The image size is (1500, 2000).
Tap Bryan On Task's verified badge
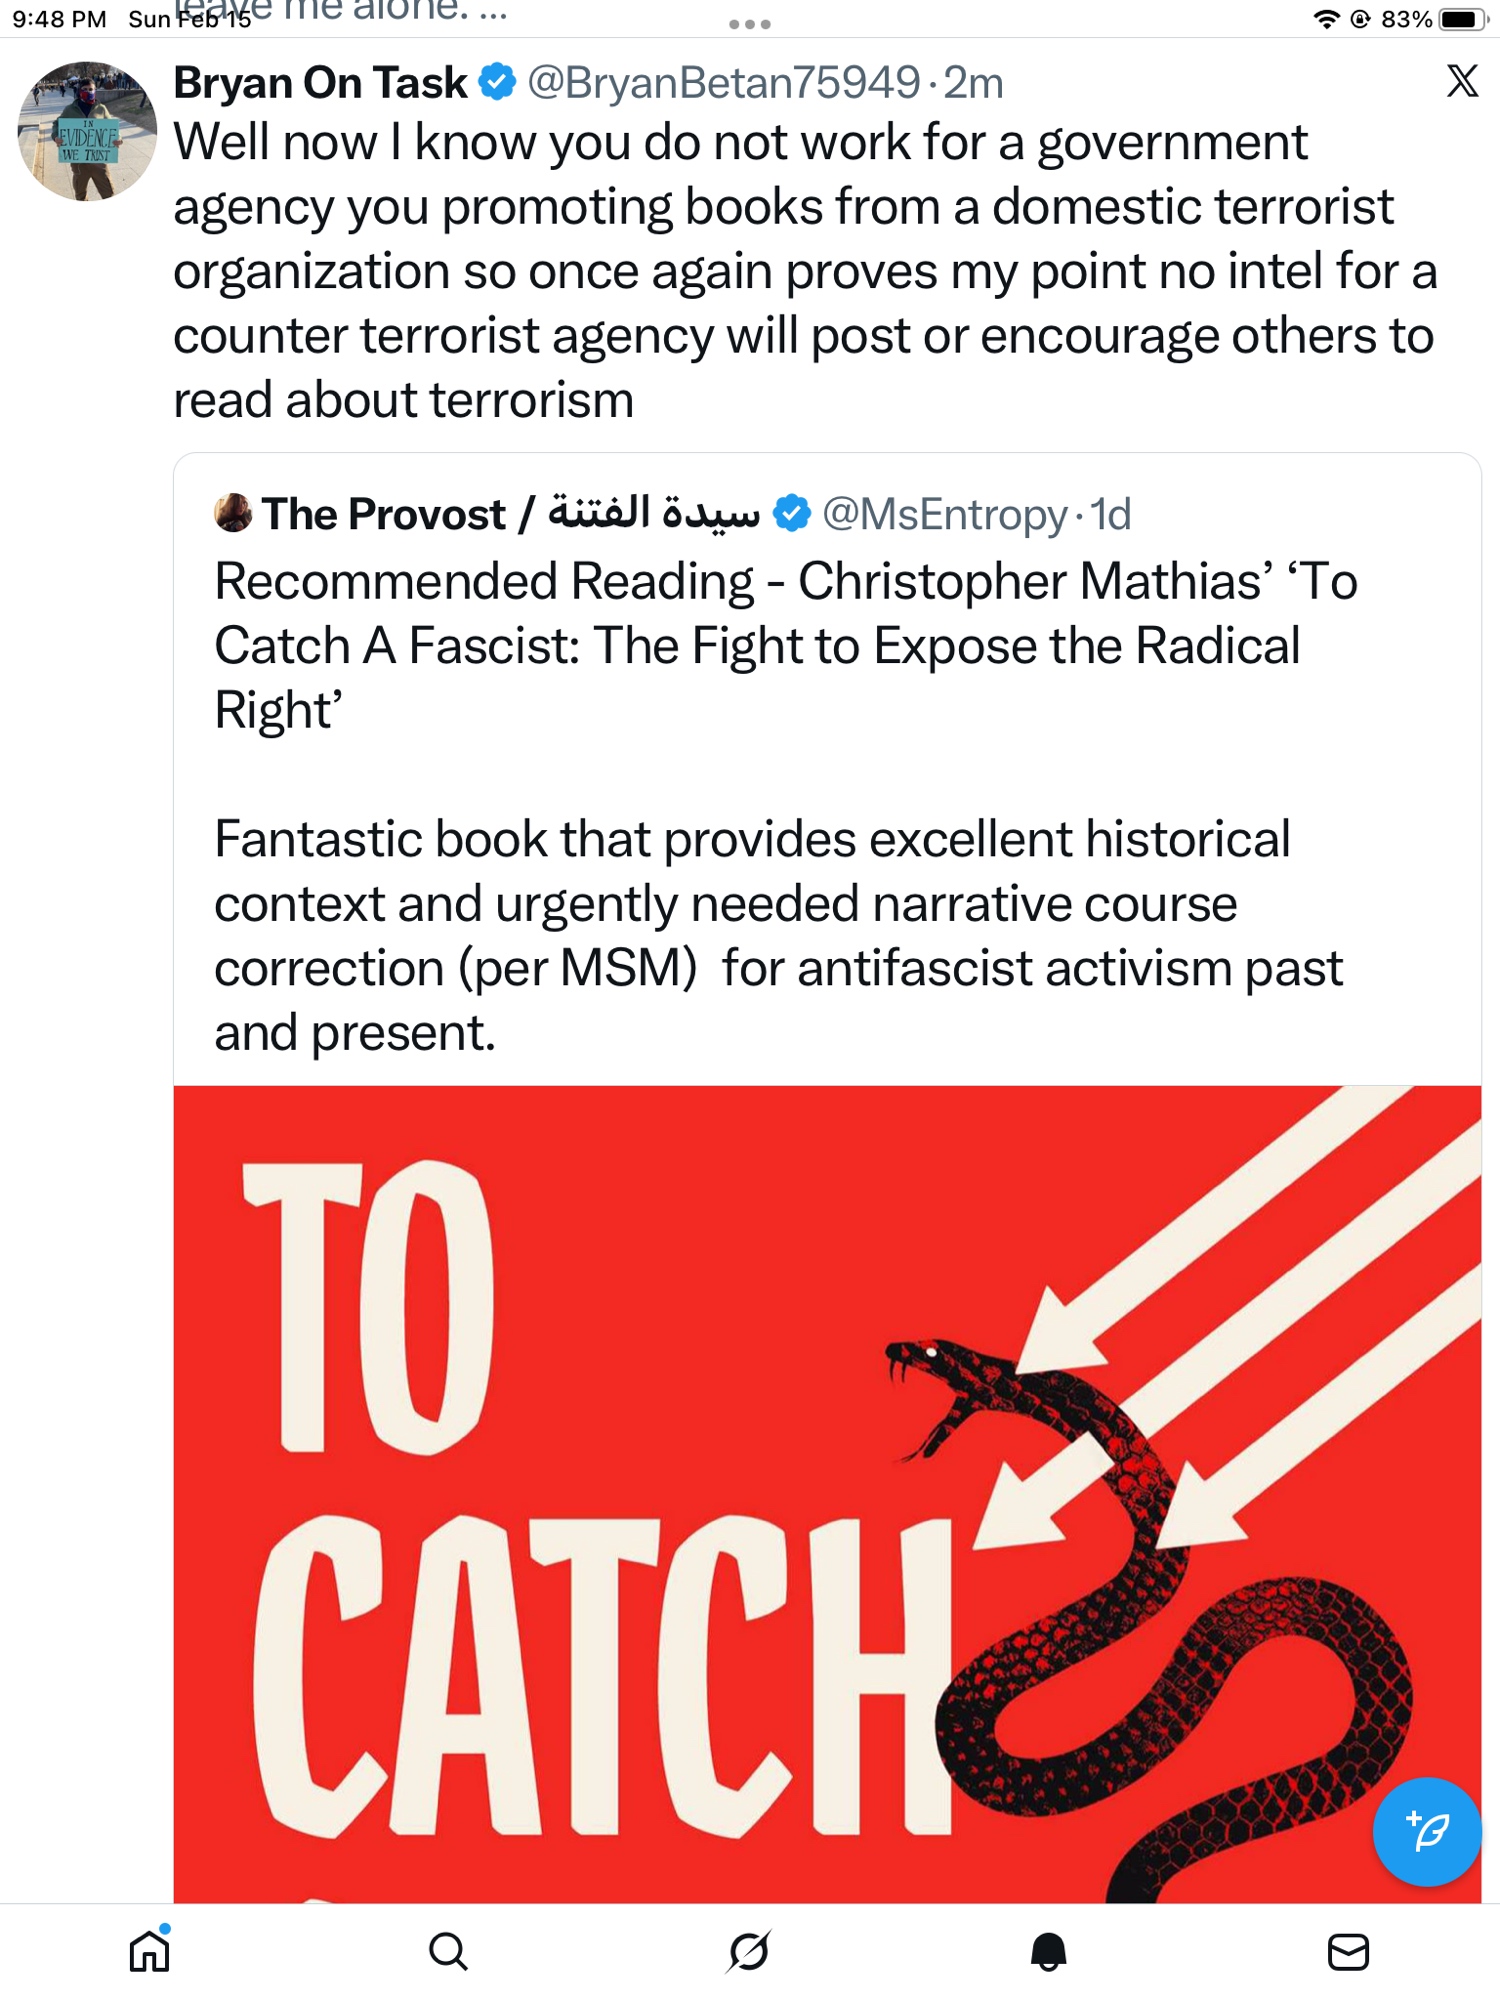pyautogui.click(x=497, y=82)
